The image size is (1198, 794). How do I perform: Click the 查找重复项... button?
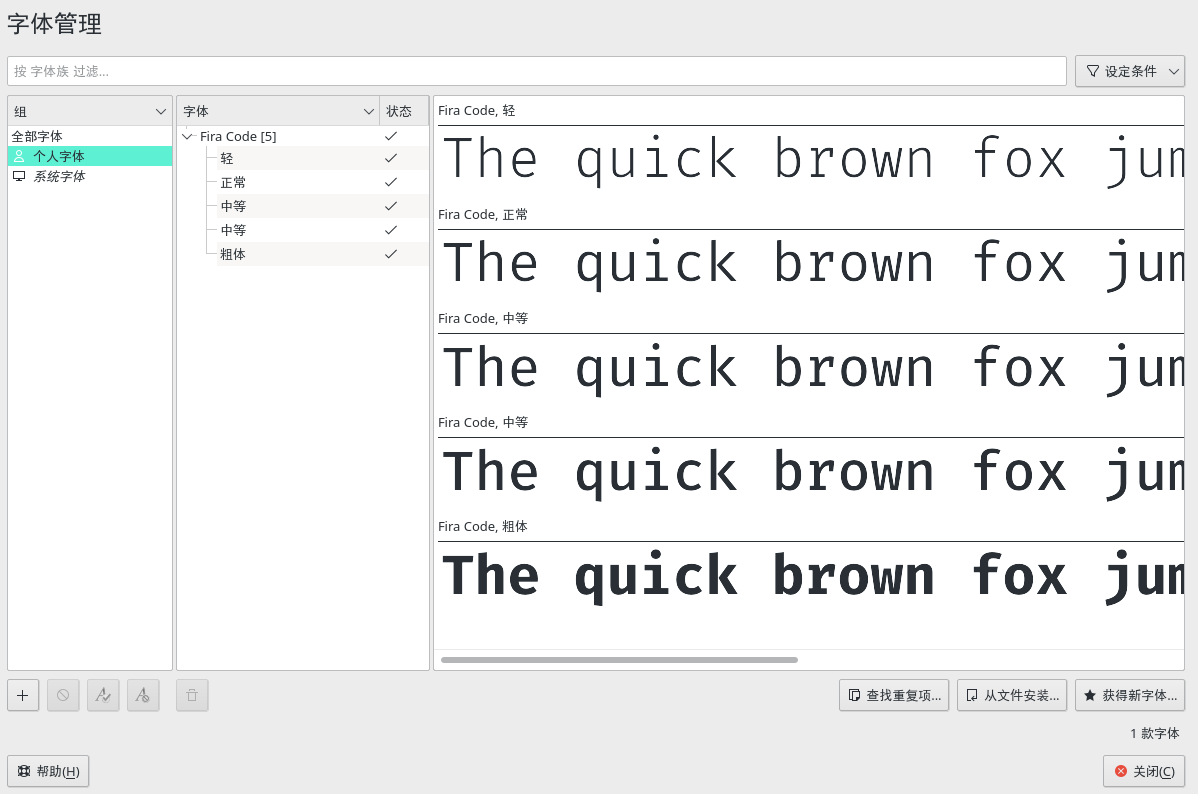point(894,695)
